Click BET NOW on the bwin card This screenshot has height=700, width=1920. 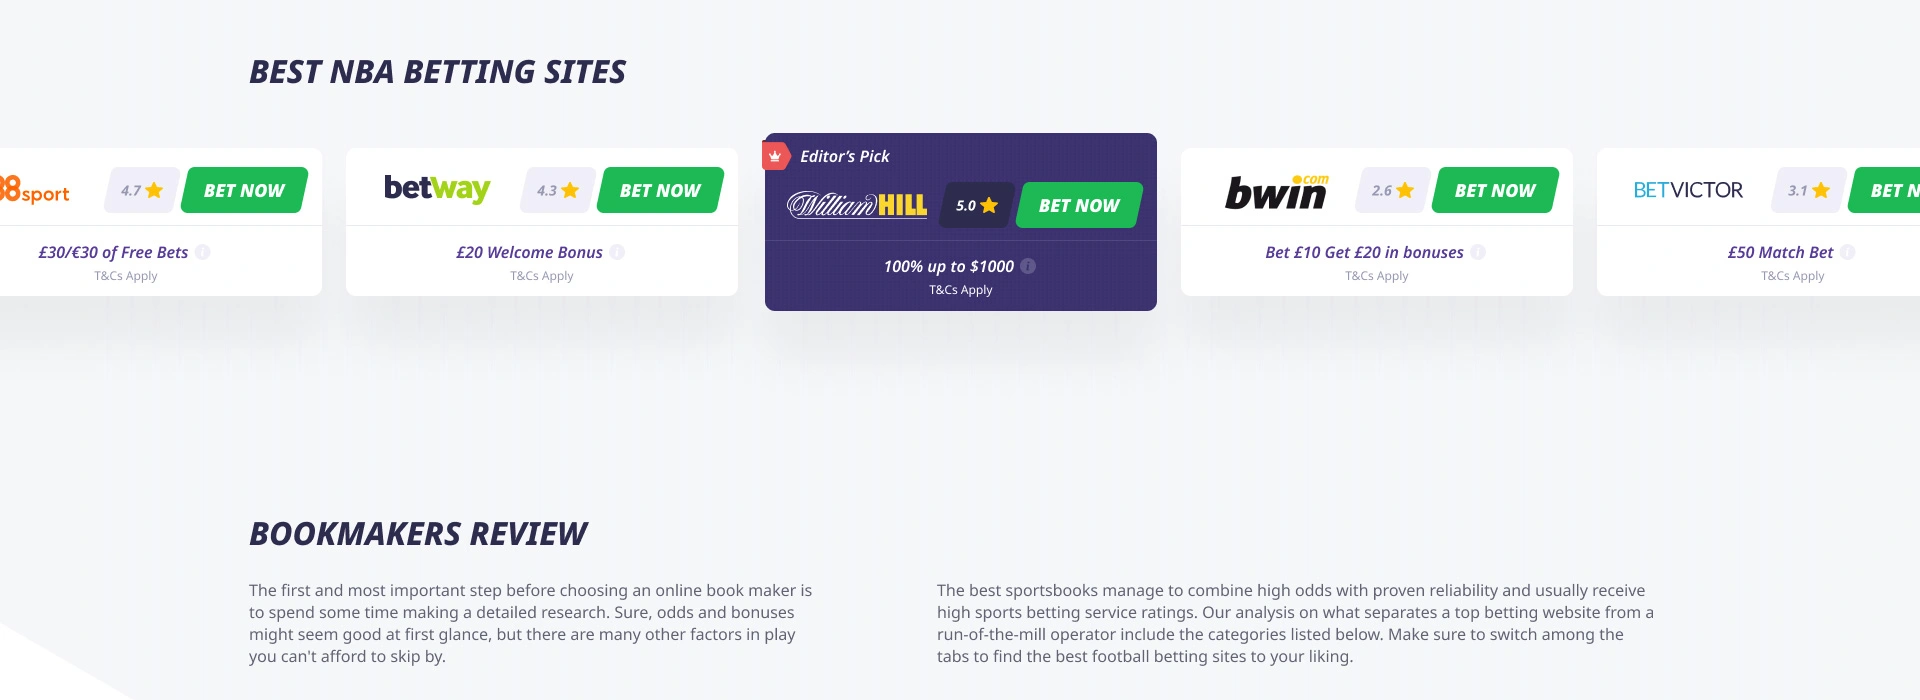(x=1495, y=190)
